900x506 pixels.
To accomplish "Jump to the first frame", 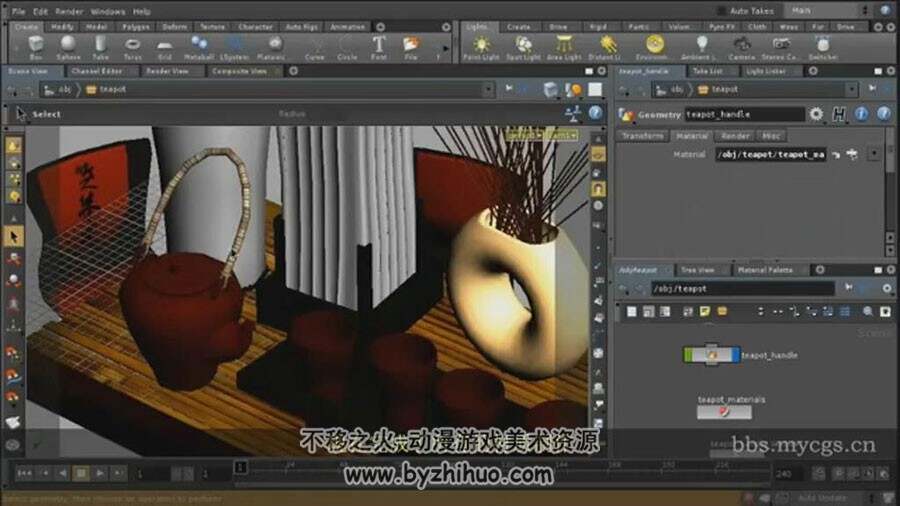I will pyautogui.click(x=24, y=473).
